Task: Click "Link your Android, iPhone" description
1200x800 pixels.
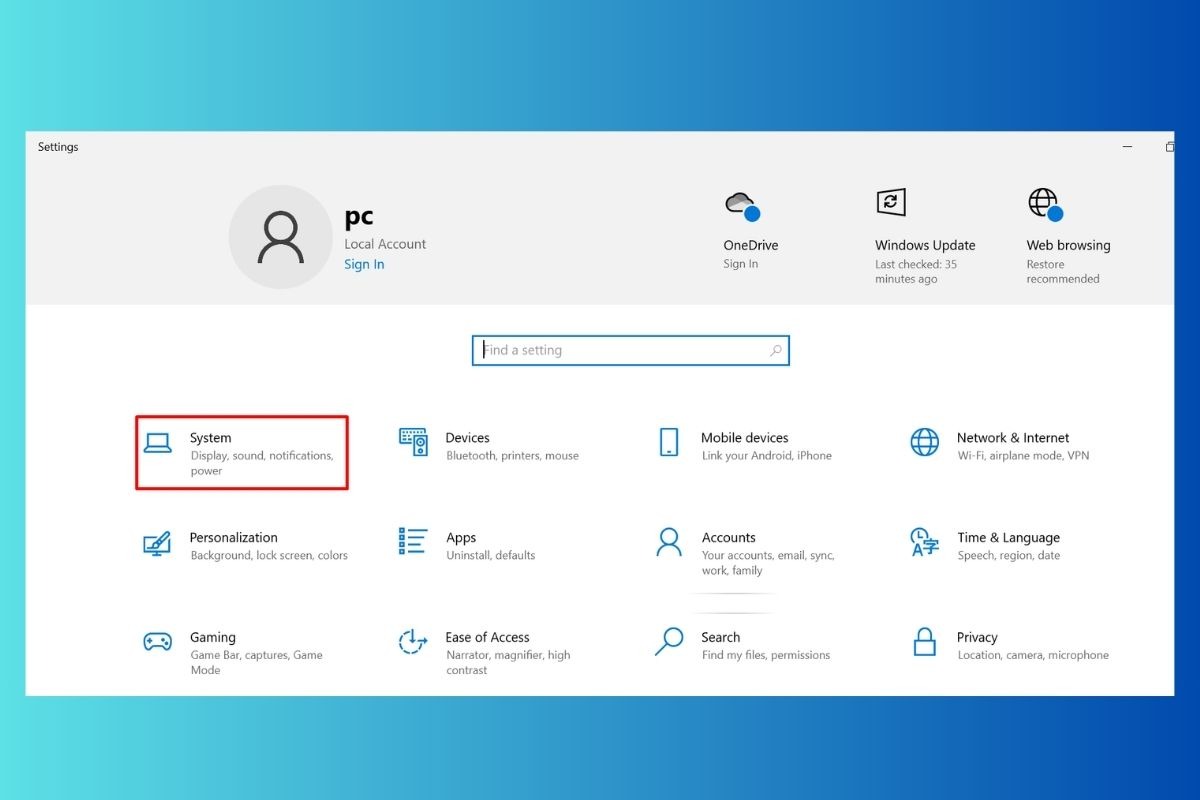Action: click(767, 456)
